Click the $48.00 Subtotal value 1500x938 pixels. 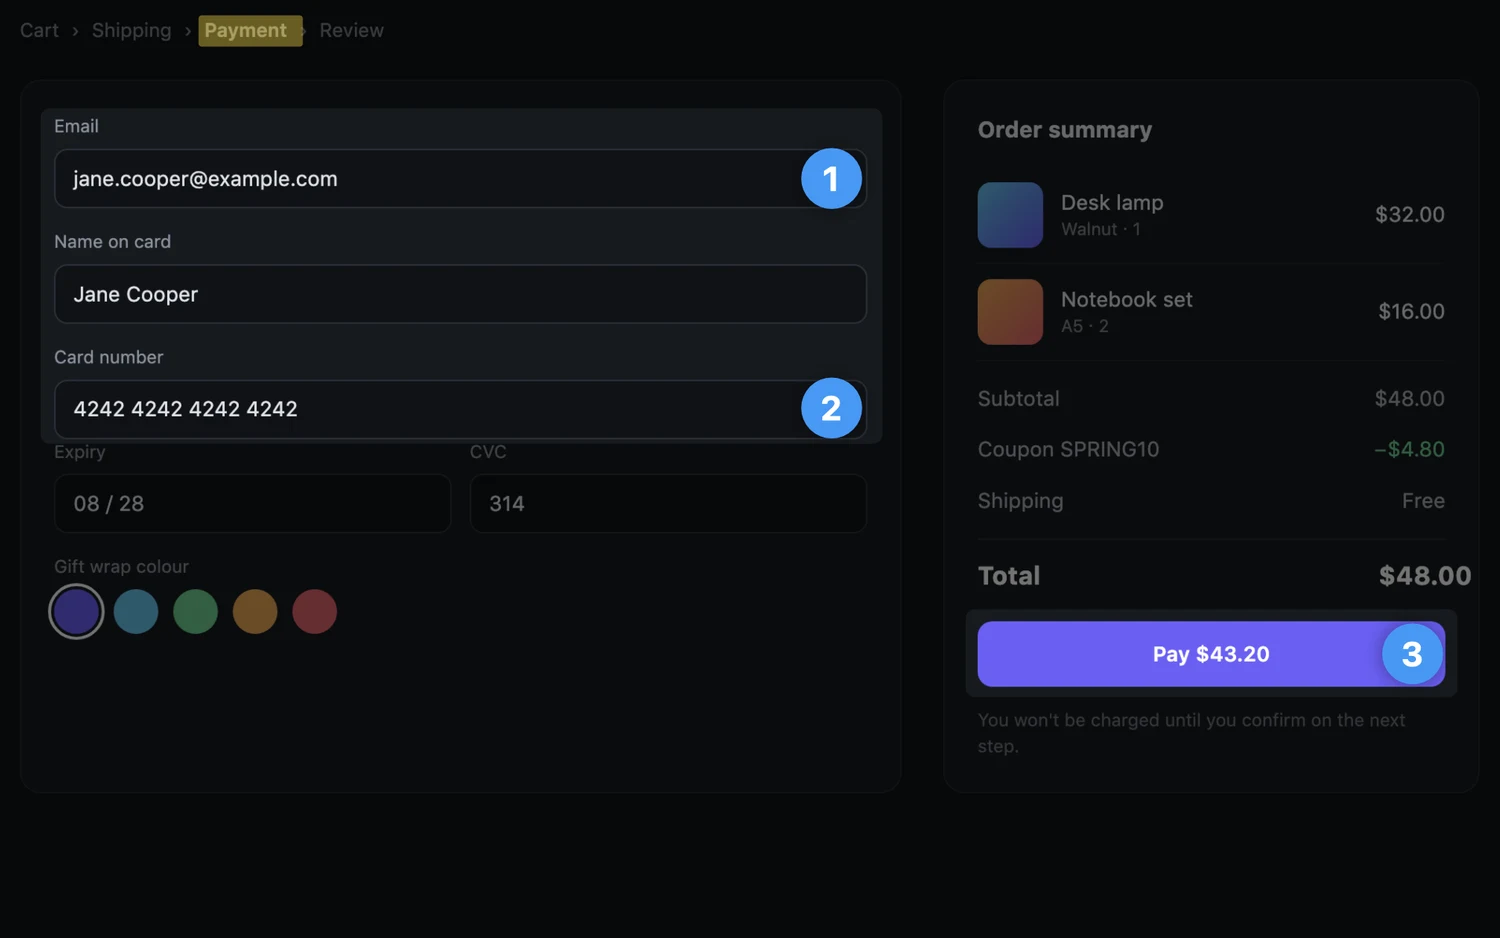click(x=1409, y=399)
